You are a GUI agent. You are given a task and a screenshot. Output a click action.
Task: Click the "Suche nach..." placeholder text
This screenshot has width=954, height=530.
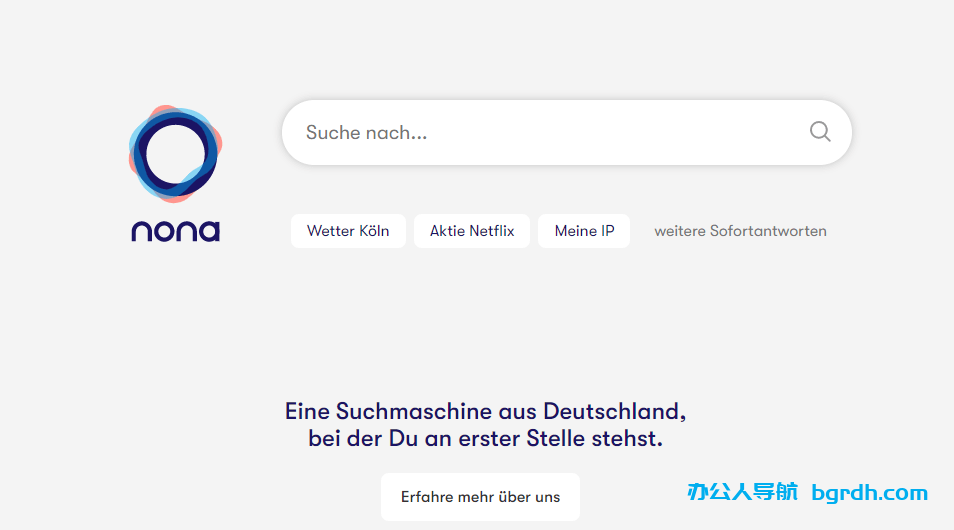coord(366,132)
